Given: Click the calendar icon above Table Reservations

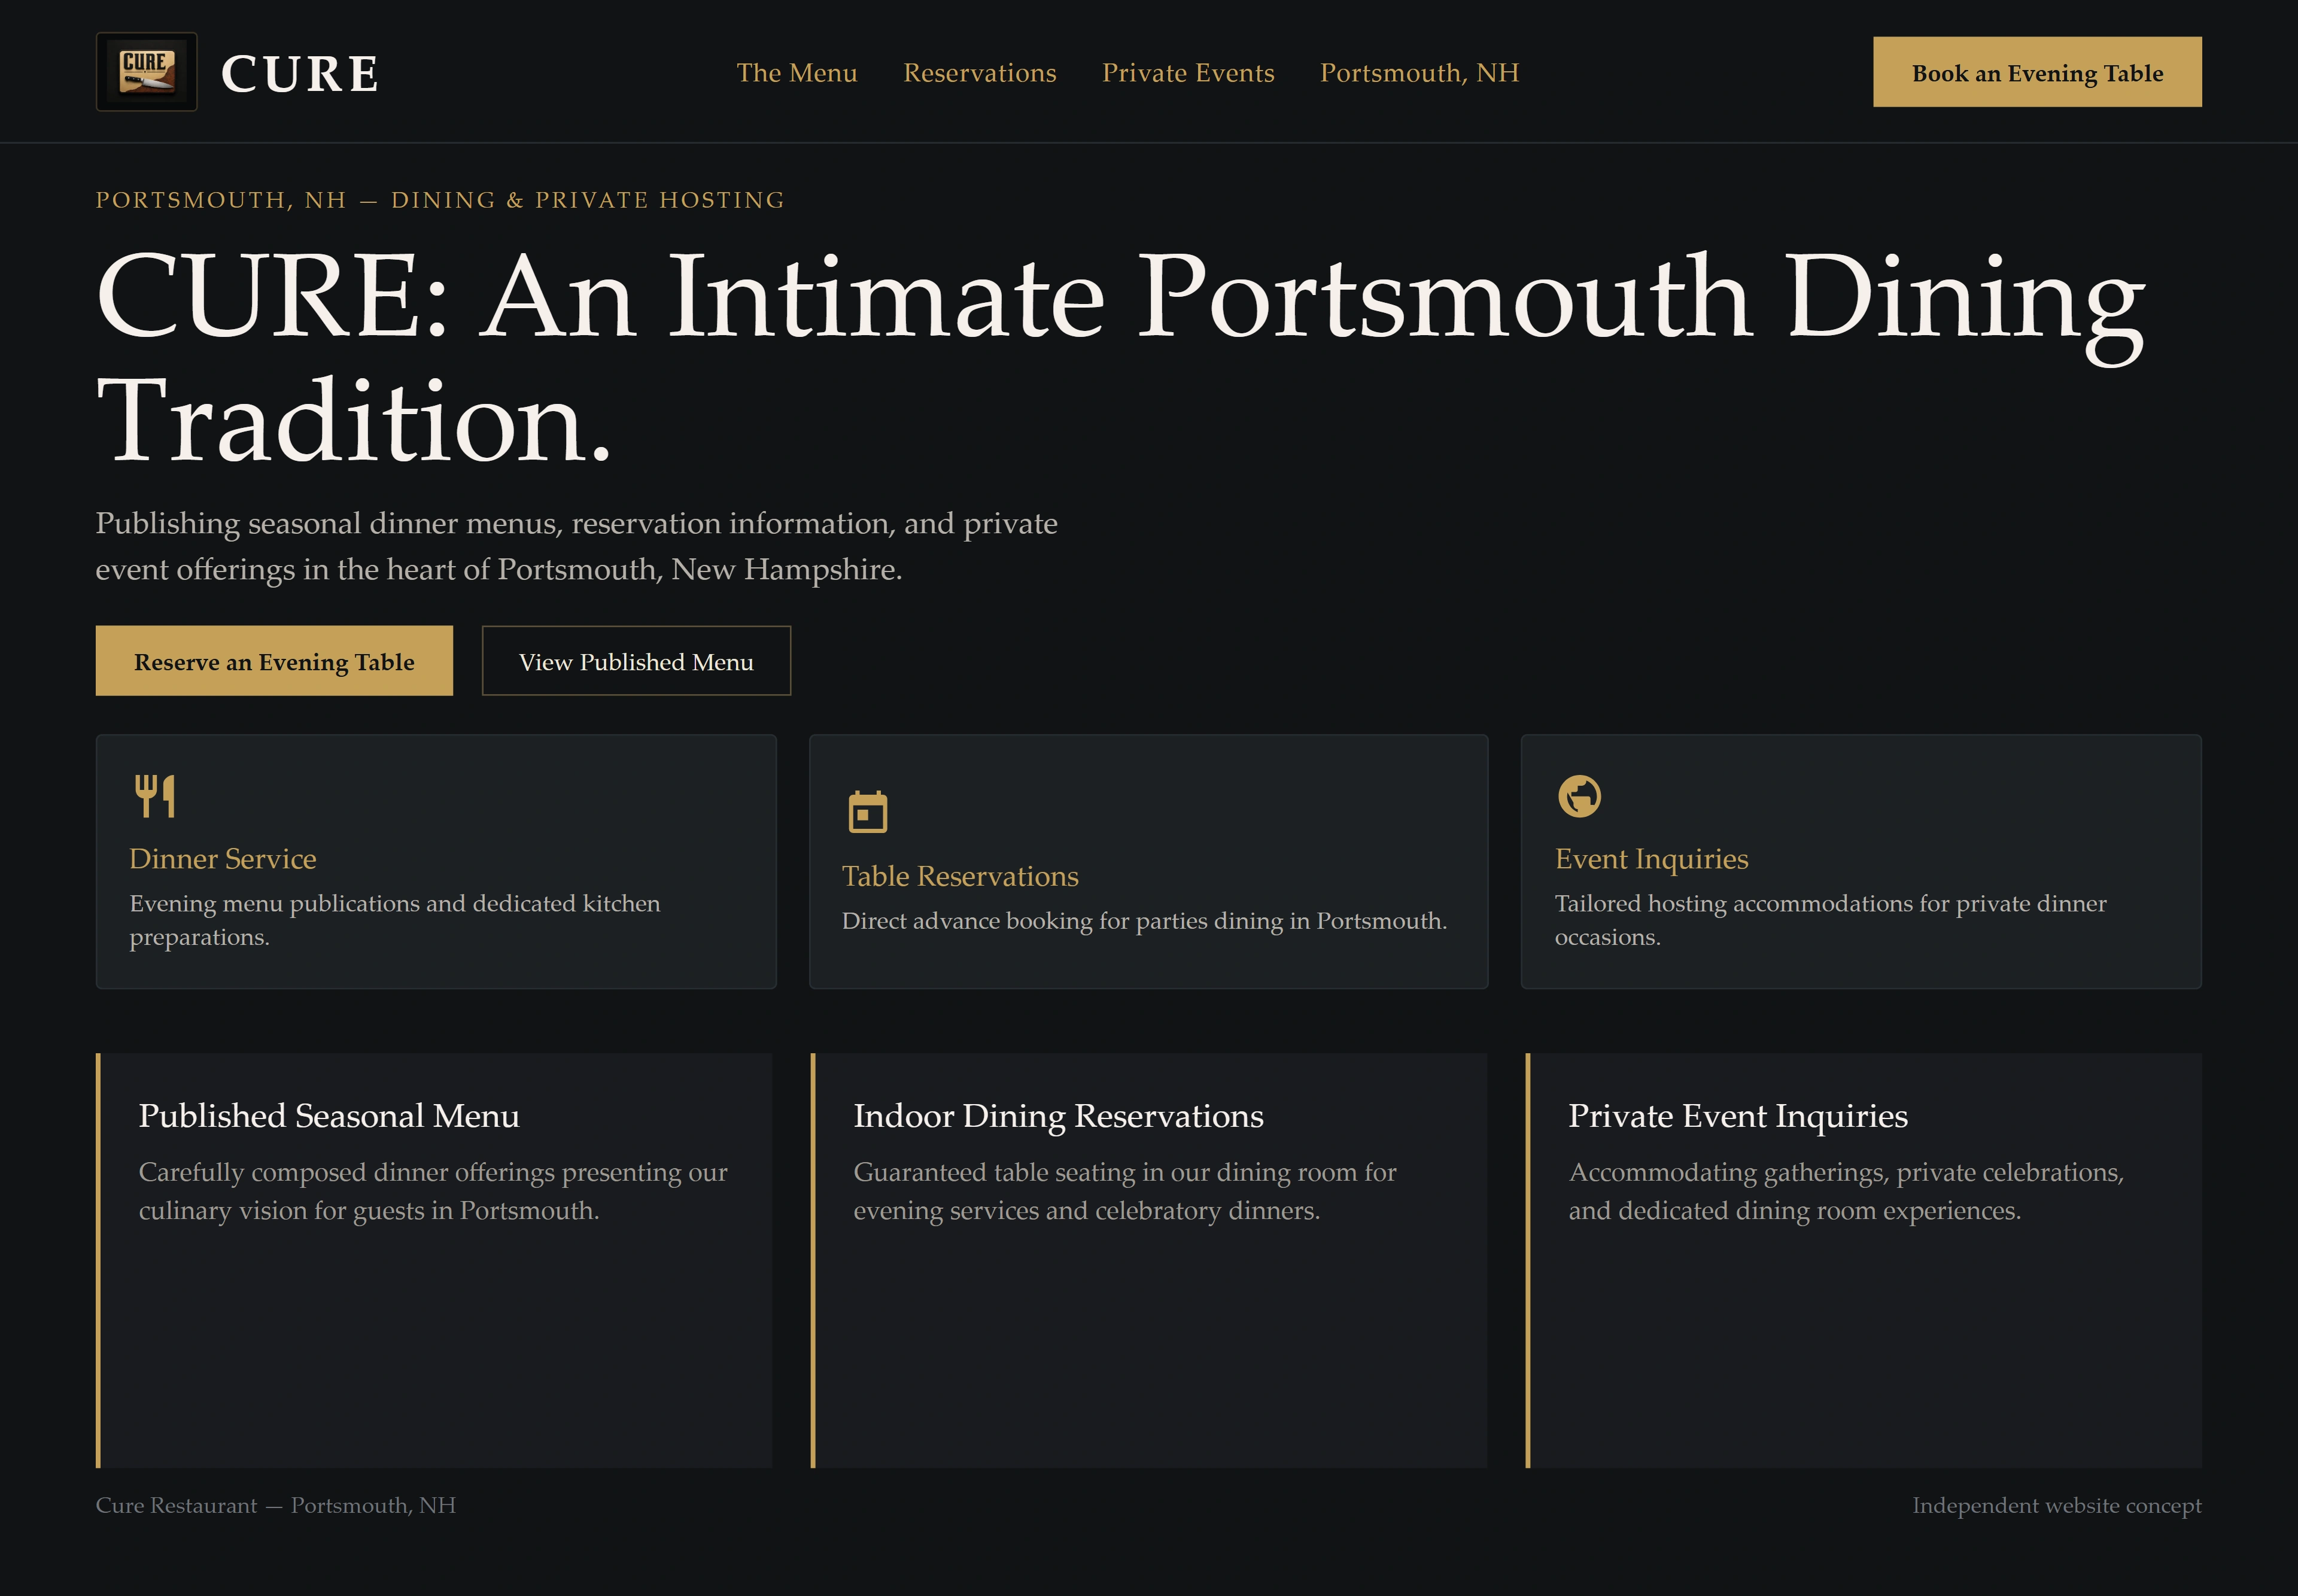Looking at the screenshot, I should tap(867, 812).
